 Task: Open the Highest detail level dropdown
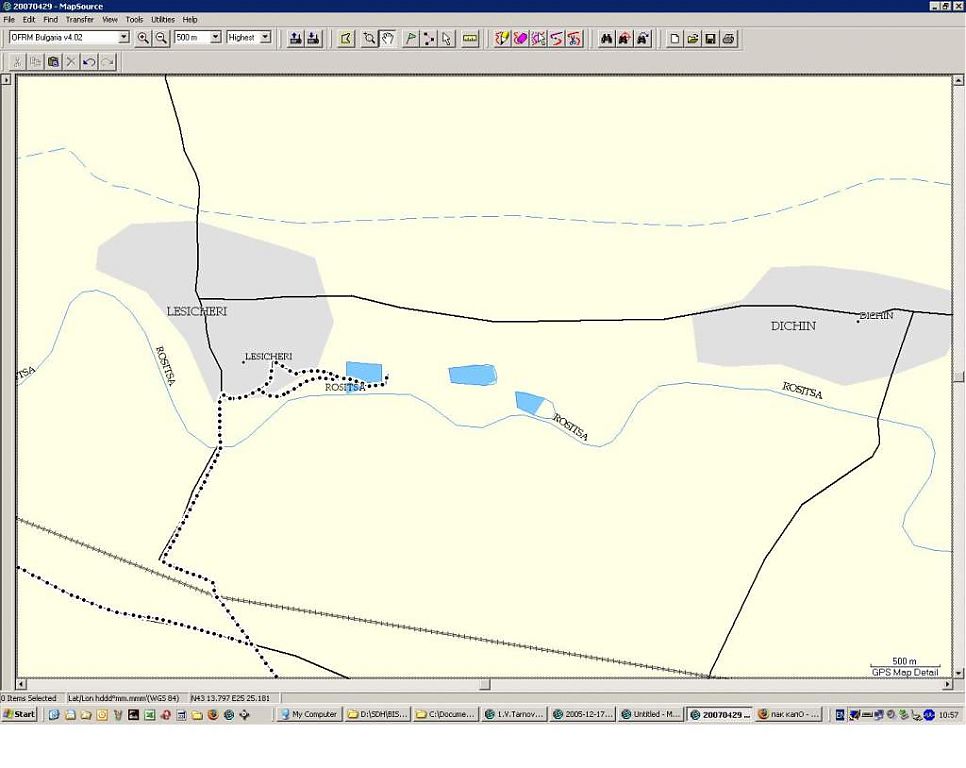265,37
